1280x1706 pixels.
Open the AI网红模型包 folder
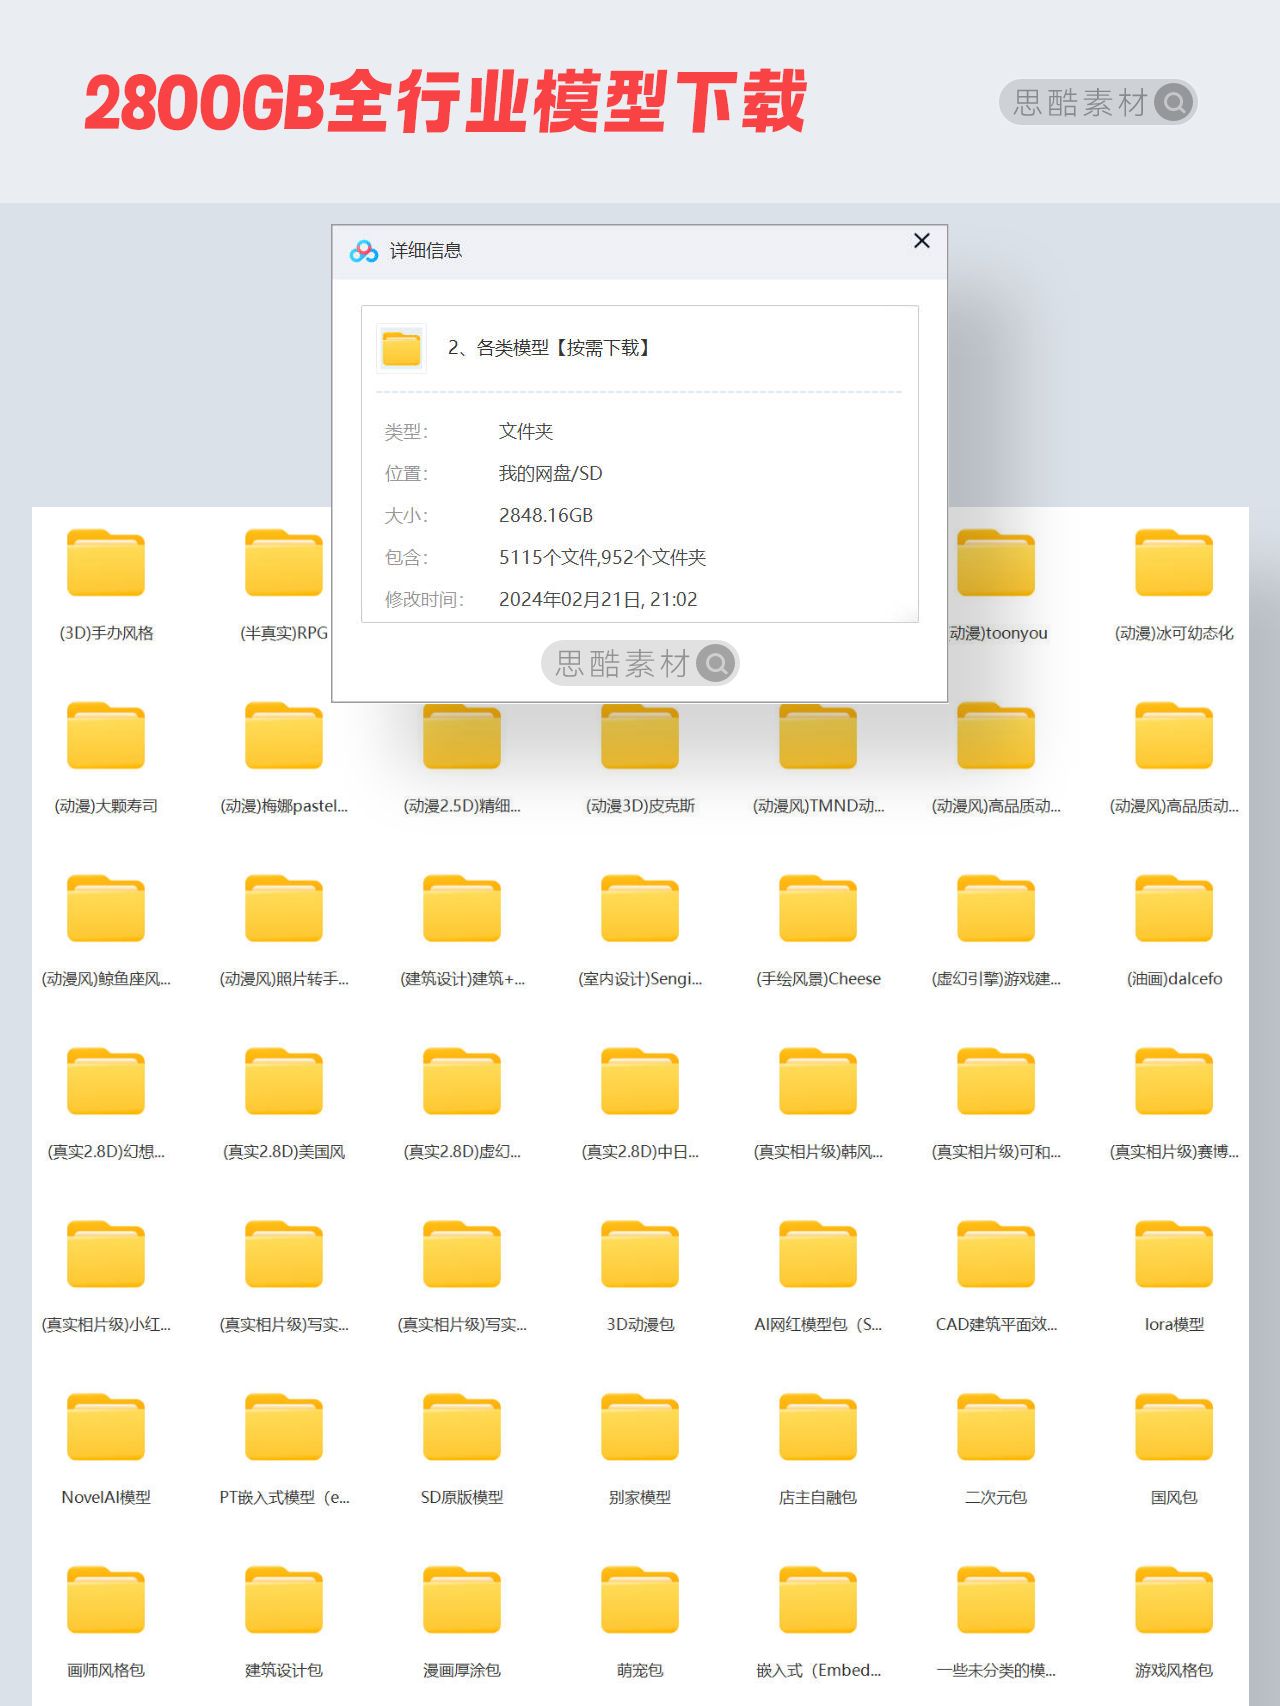(x=818, y=1254)
